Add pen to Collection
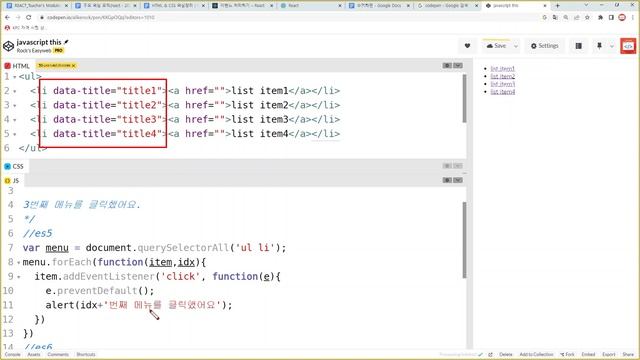The height and width of the screenshot is (360, 640). pos(536,355)
